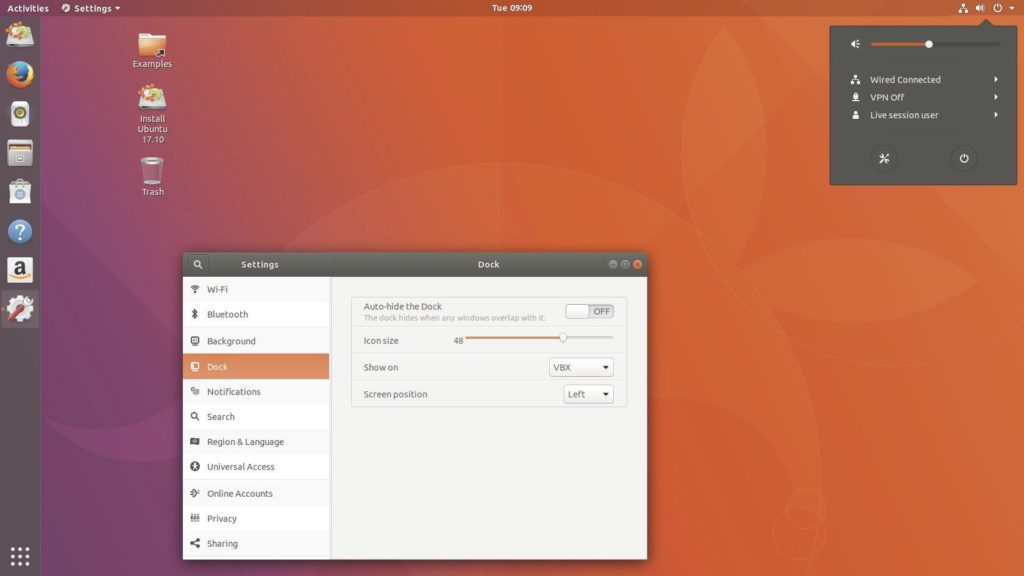The height and width of the screenshot is (576, 1024).
Task: Open the Show on VBX dropdown
Action: 581,367
